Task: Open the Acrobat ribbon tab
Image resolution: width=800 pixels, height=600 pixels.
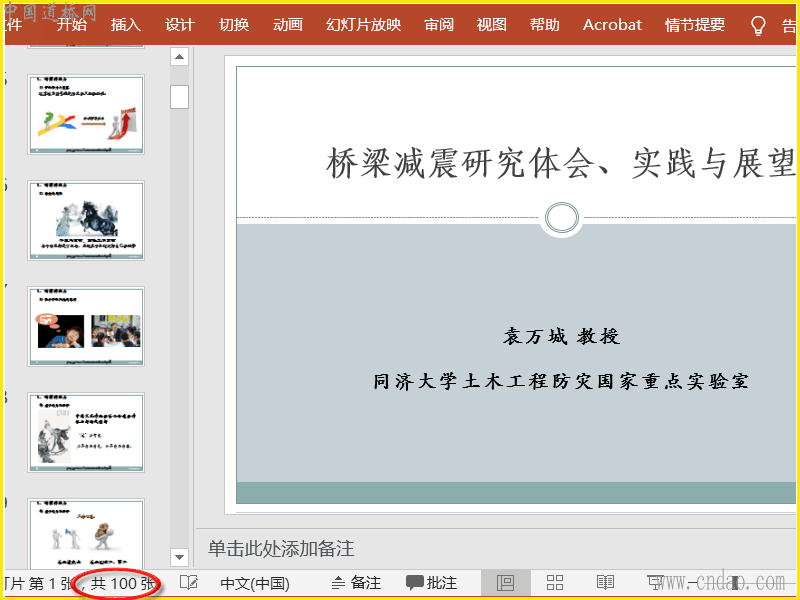Action: click(612, 24)
